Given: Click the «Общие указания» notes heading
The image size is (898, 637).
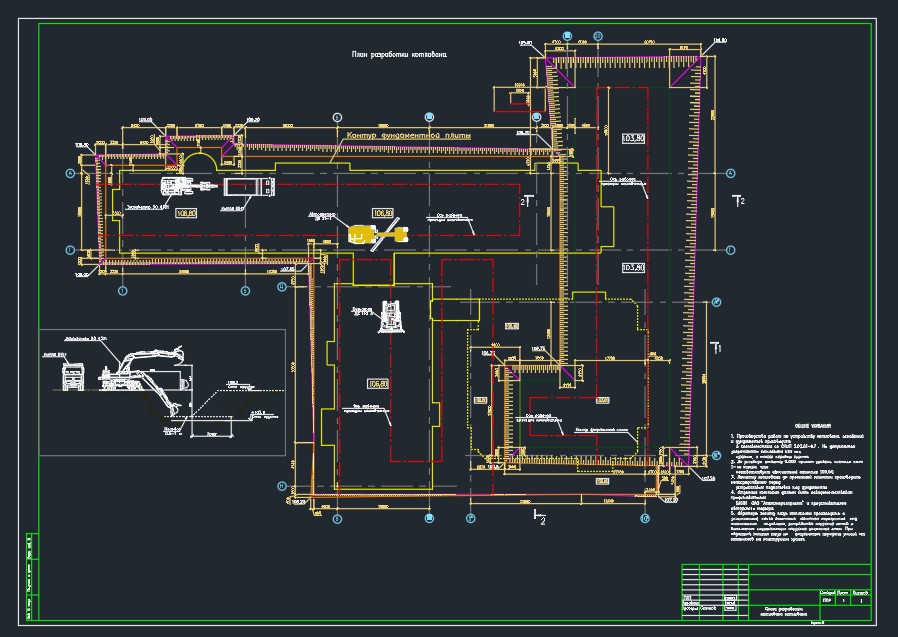Looking at the screenshot, I should [x=813, y=426].
